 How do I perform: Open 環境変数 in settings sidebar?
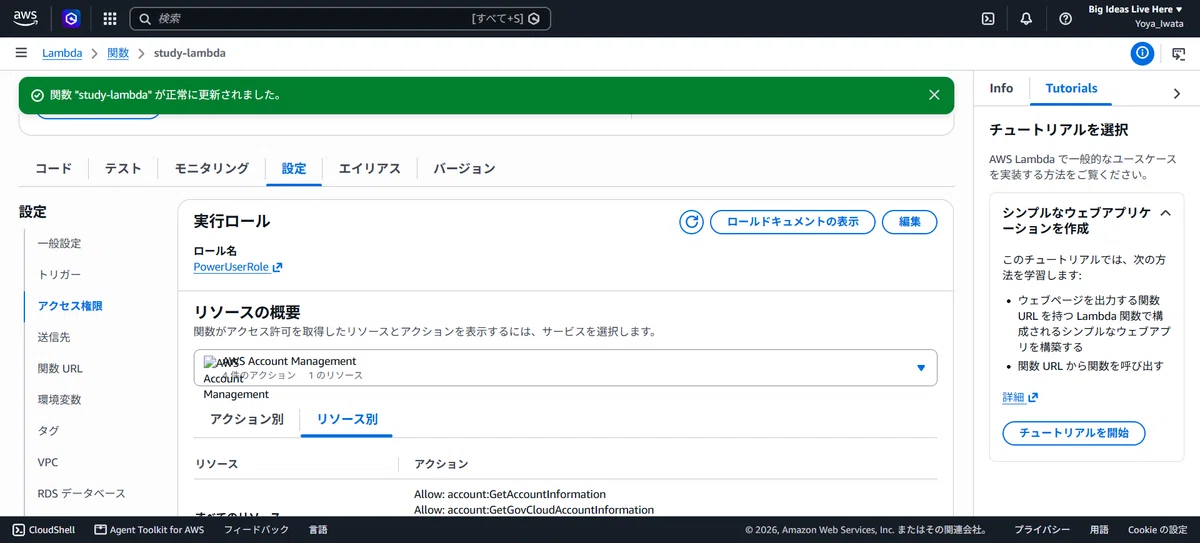point(59,399)
